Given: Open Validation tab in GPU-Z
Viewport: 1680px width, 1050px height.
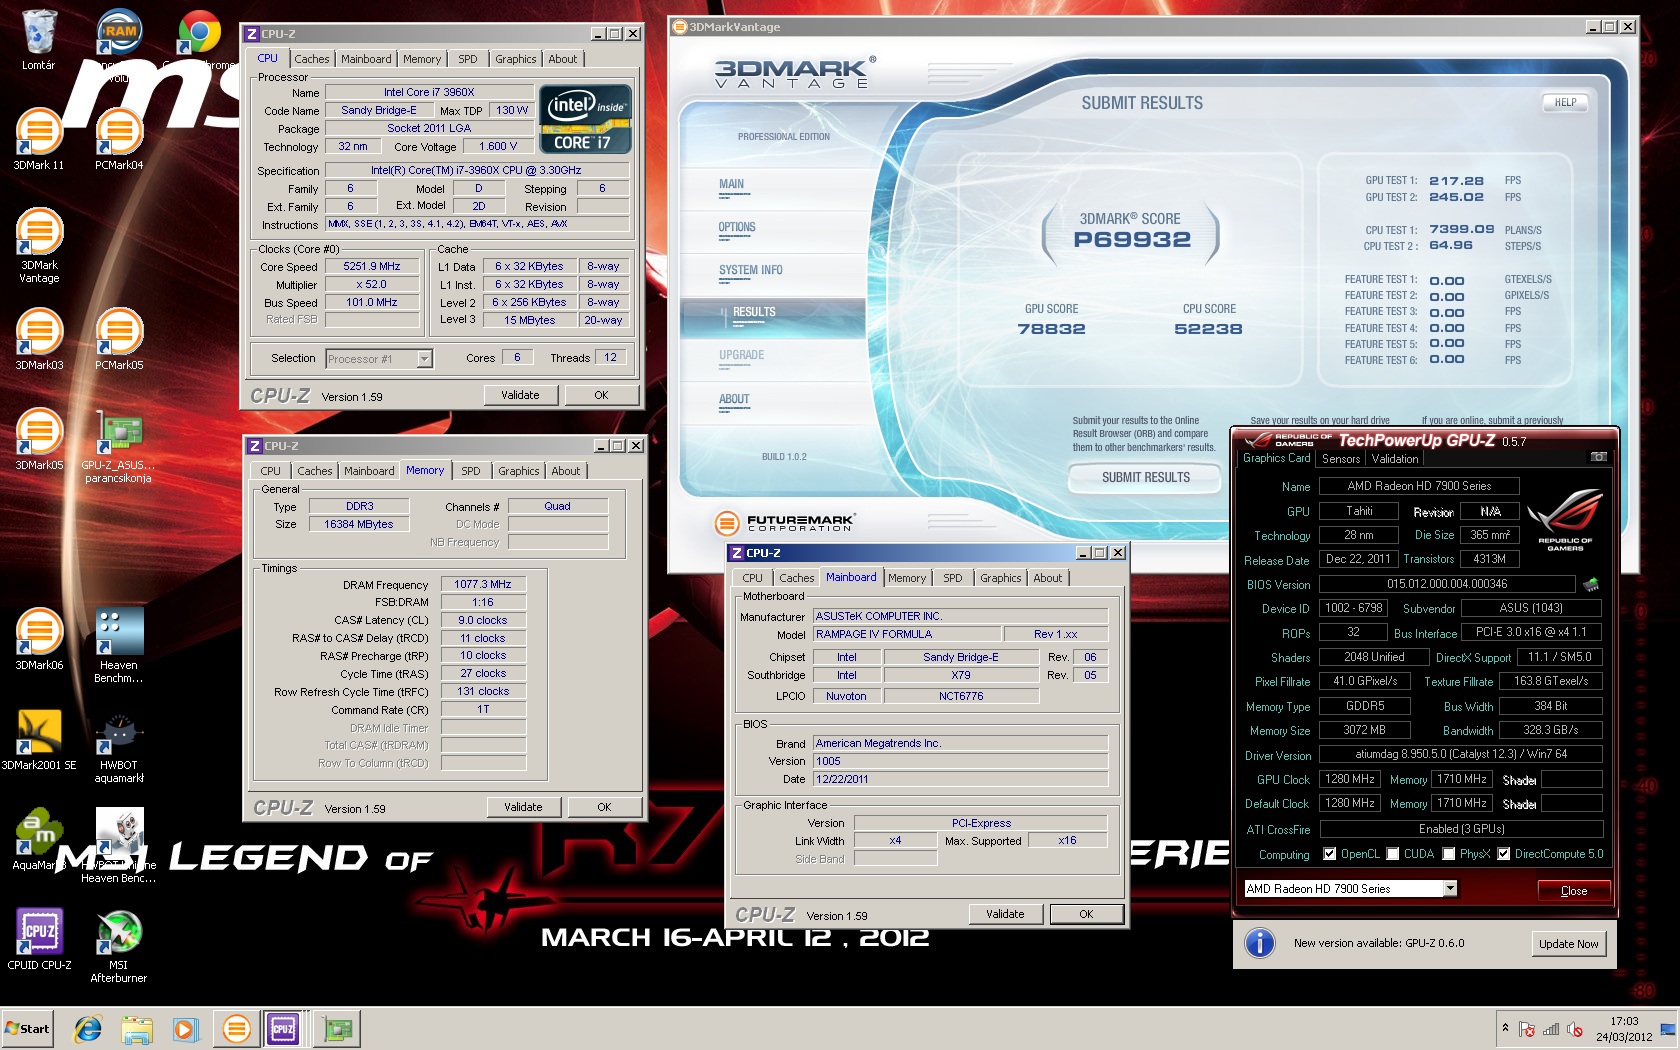Looking at the screenshot, I should tap(1394, 459).
